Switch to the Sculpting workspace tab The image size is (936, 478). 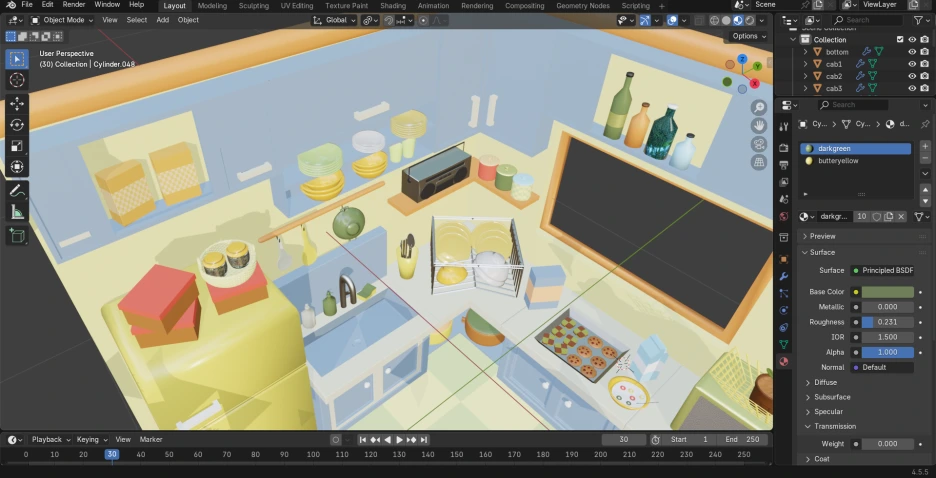coord(254,5)
